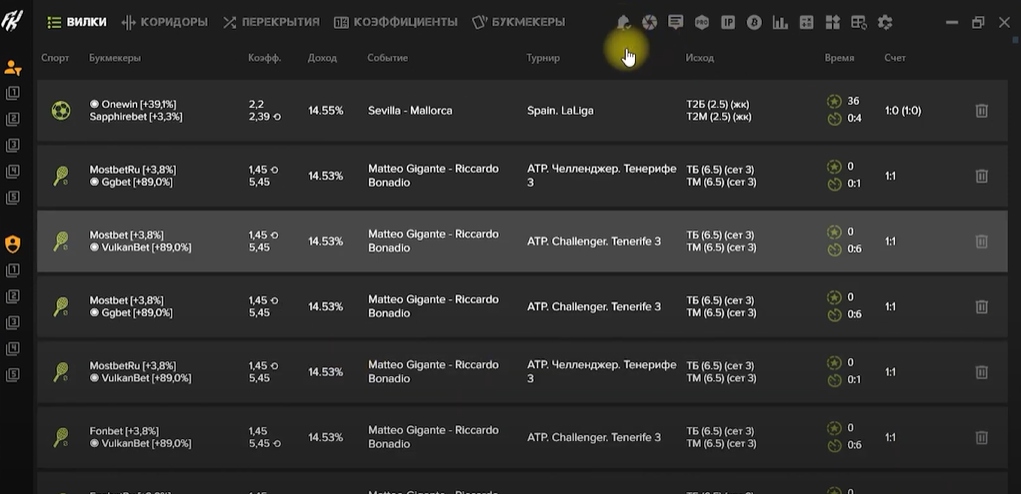The height and width of the screenshot is (494, 1021).
Task: Click the table search icon
Action: 858,23
